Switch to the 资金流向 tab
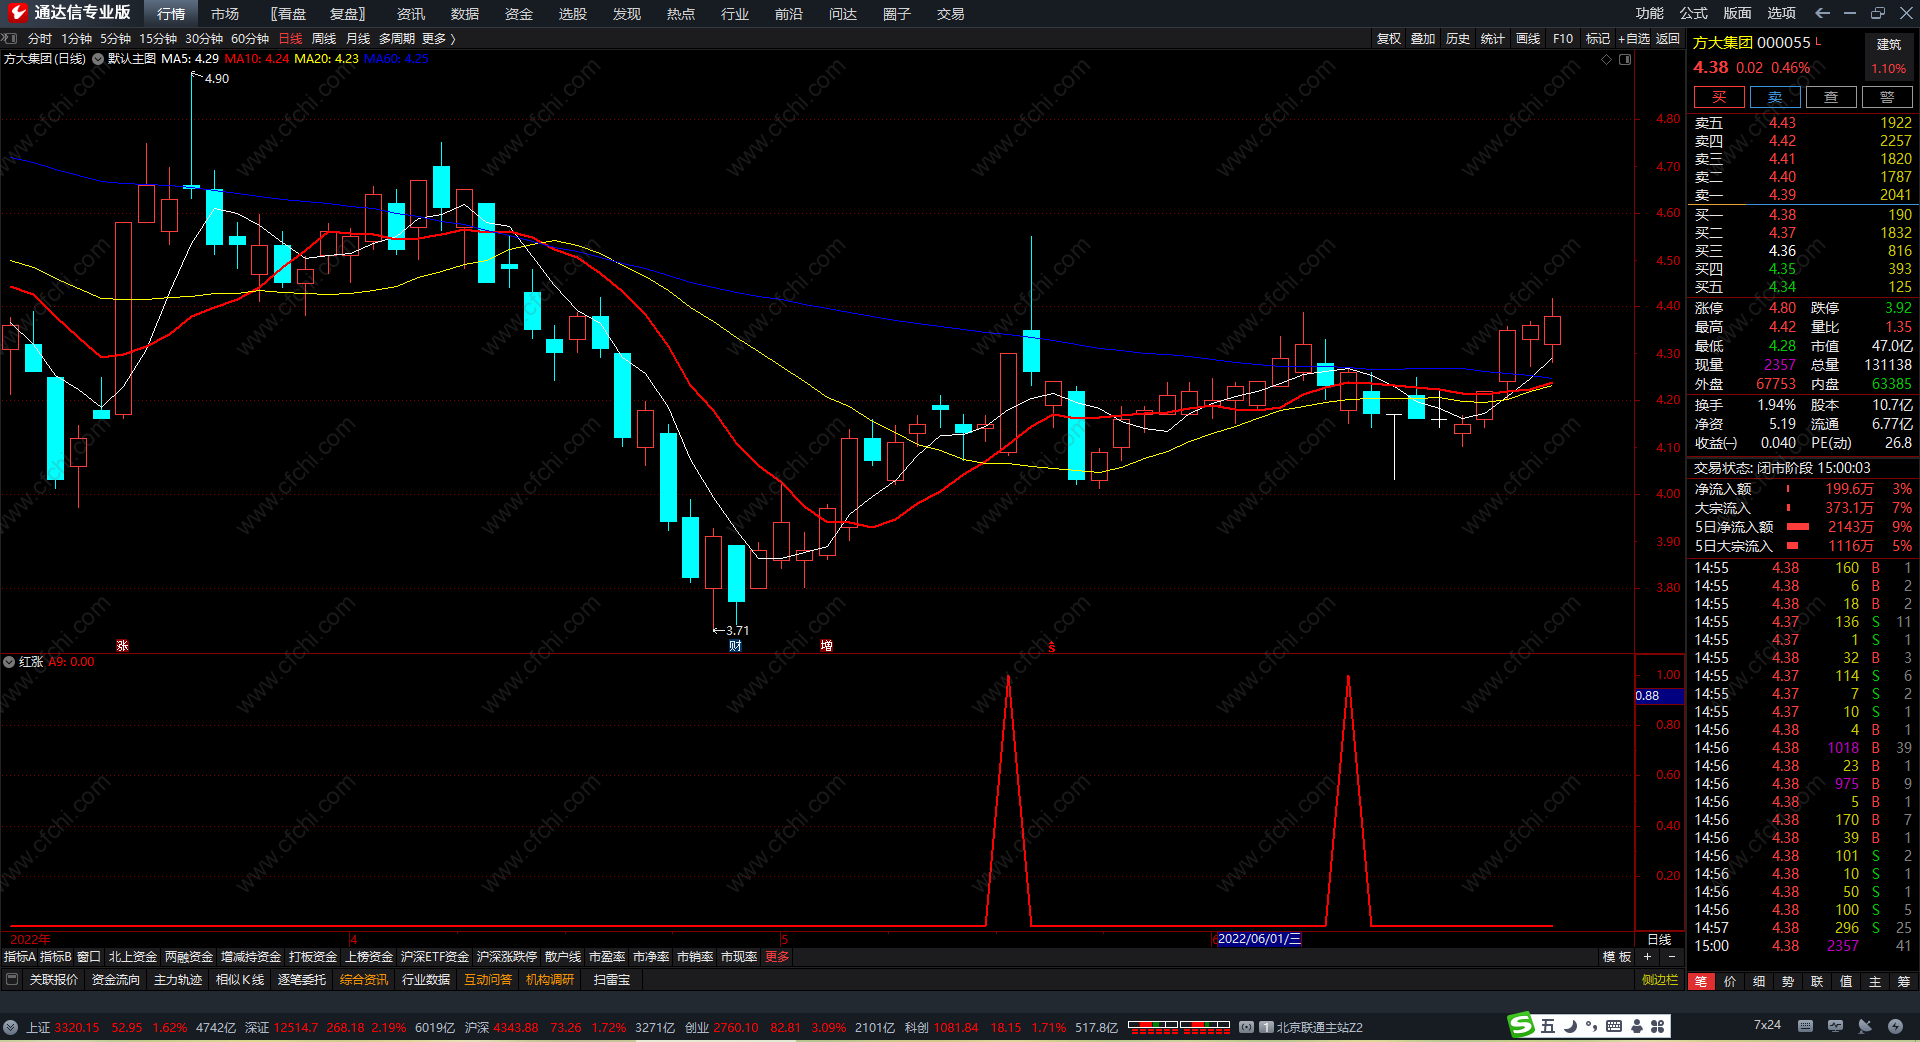This screenshot has width=1920, height=1042. coord(115,980)
